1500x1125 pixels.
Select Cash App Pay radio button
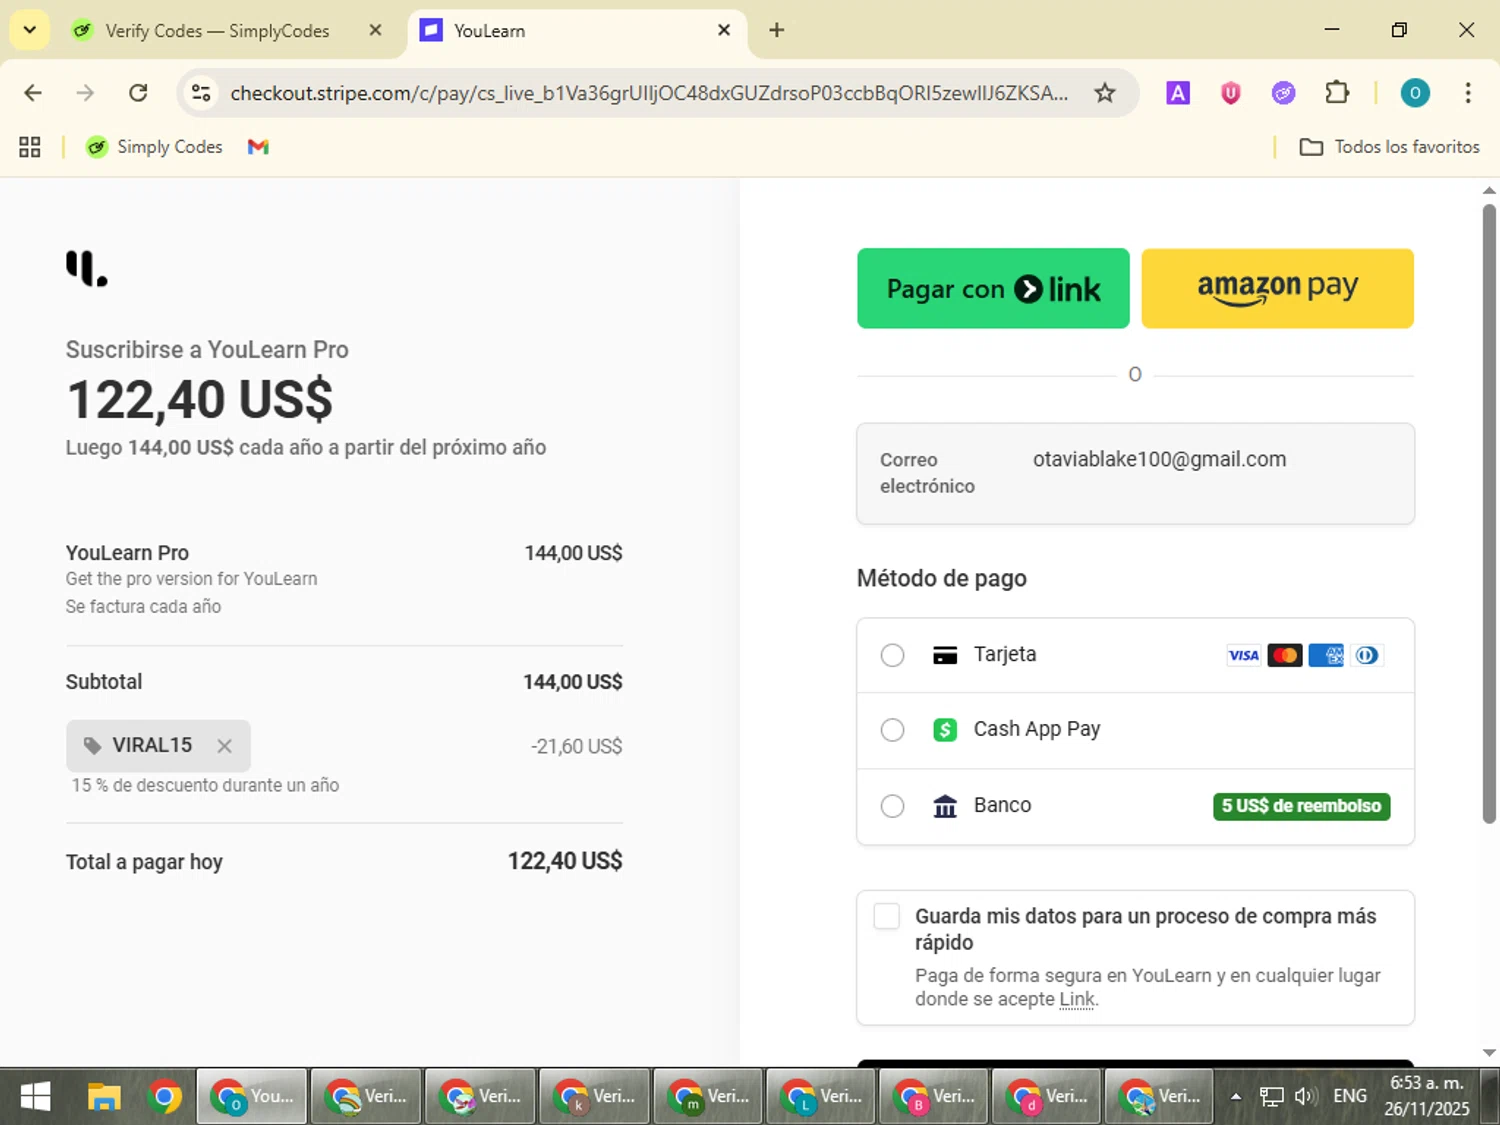892,730
